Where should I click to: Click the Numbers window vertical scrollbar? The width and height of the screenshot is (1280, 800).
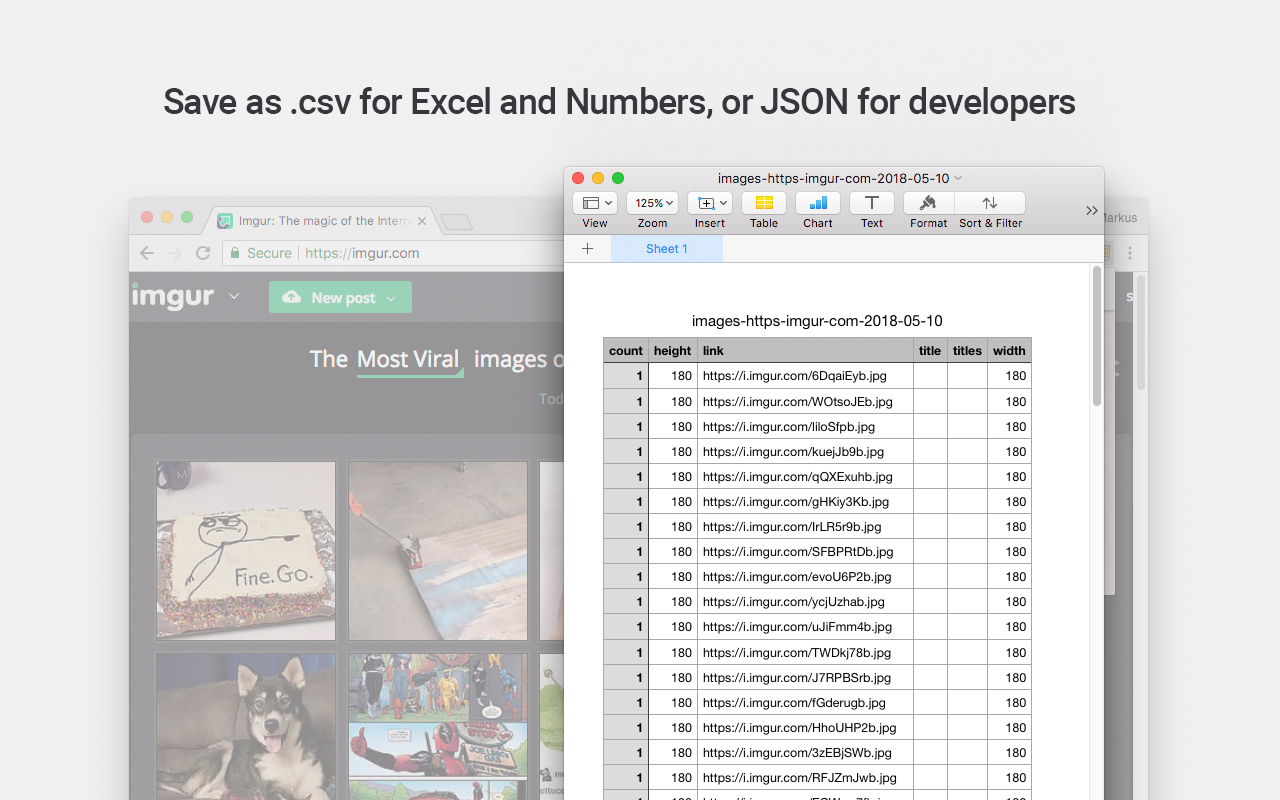pos(1096,335)
